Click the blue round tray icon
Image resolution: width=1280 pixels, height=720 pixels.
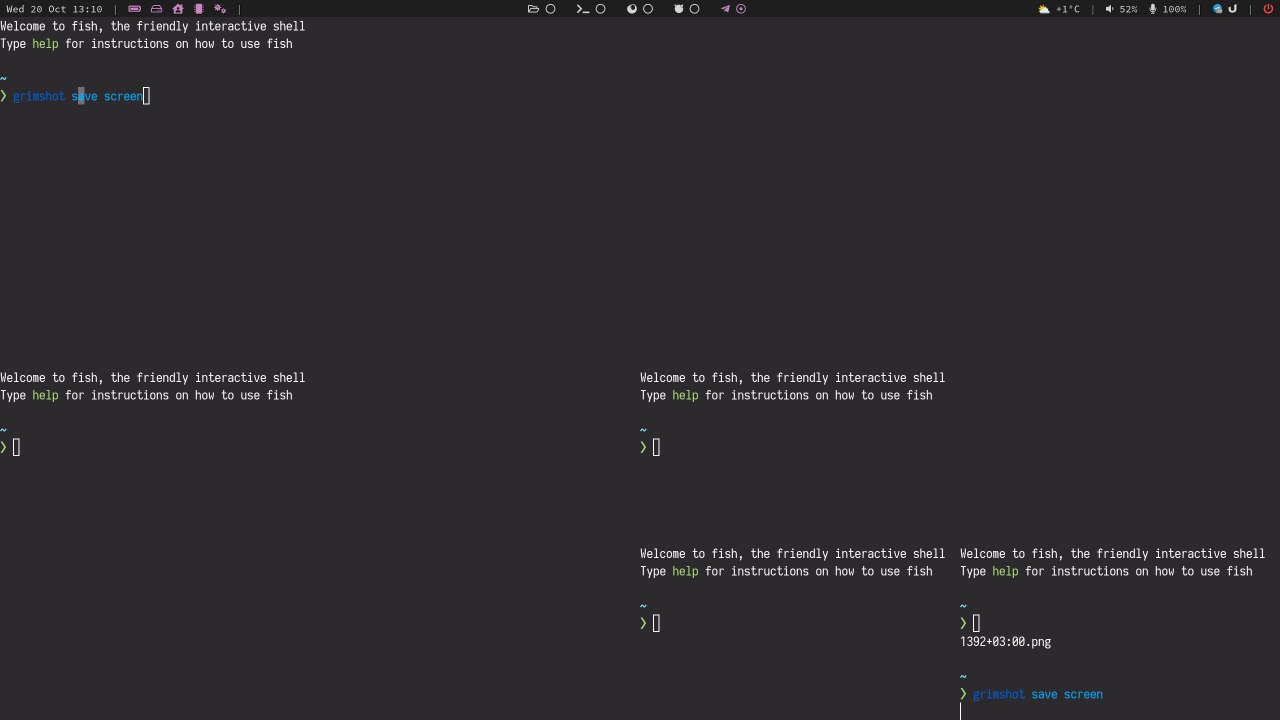pos(1218,9)
